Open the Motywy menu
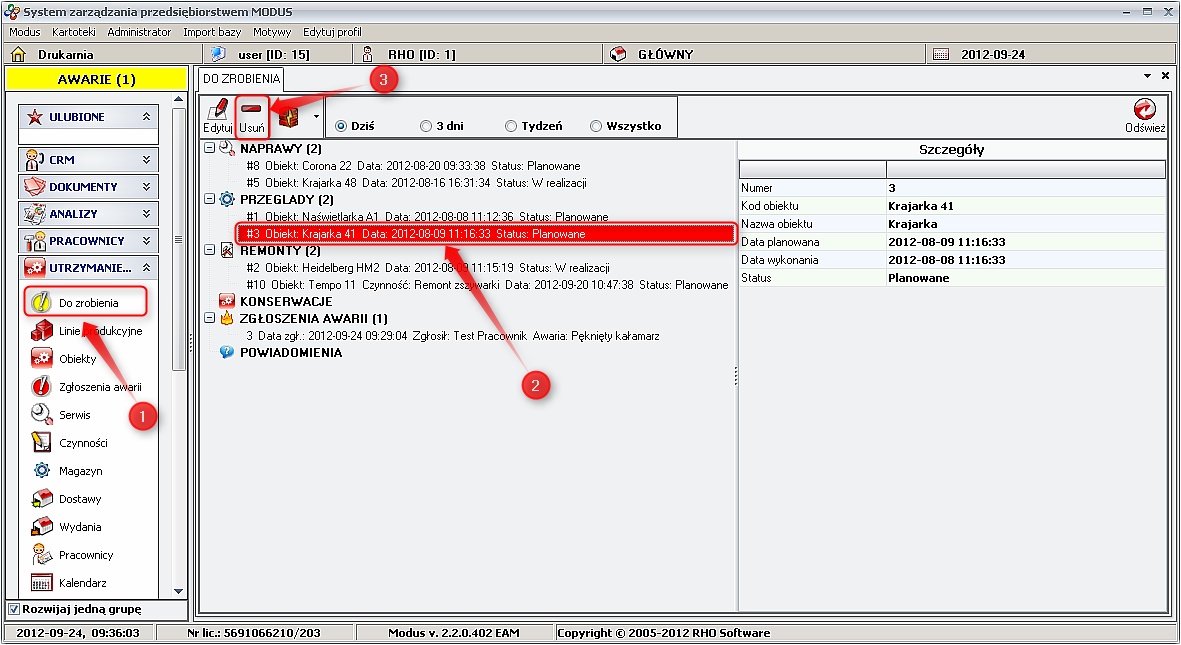The width and height of the screenshot is (1181, 645). (272, 32)
